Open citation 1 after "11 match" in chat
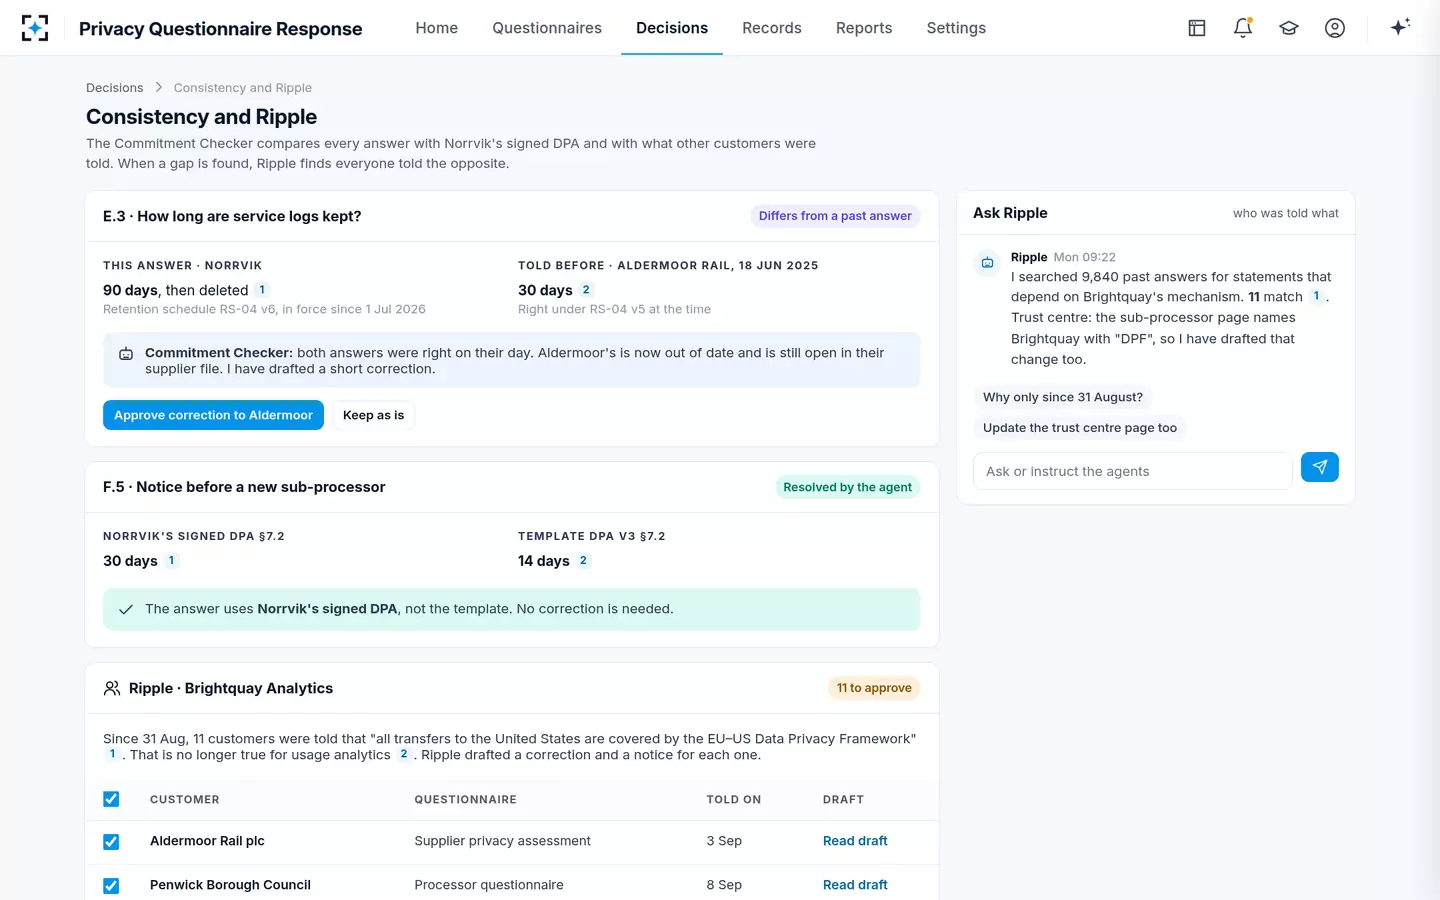The height and width of the screenshot is (900, 1440). [1316, 296]
